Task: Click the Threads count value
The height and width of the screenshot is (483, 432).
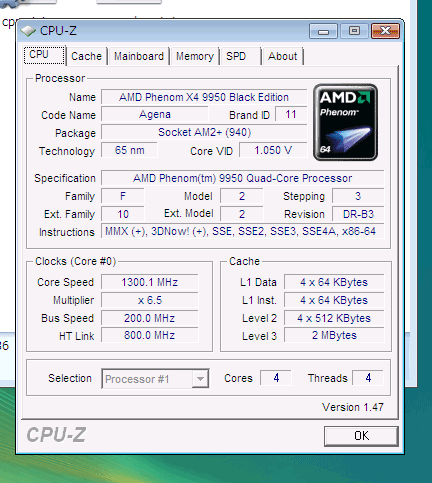Action: [368, 378]
